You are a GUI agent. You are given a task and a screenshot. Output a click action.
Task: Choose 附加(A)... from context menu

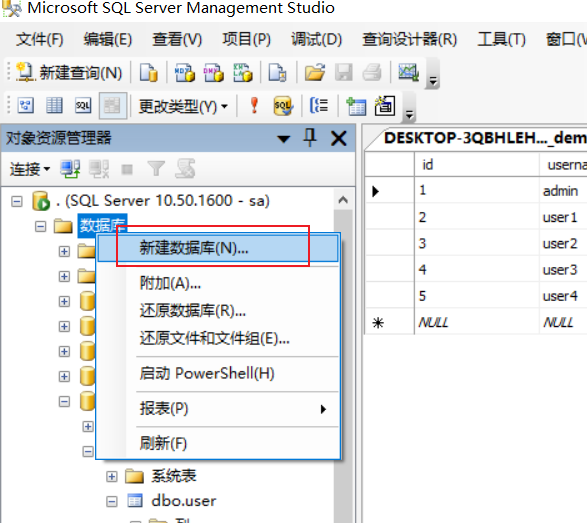(218, 283)
